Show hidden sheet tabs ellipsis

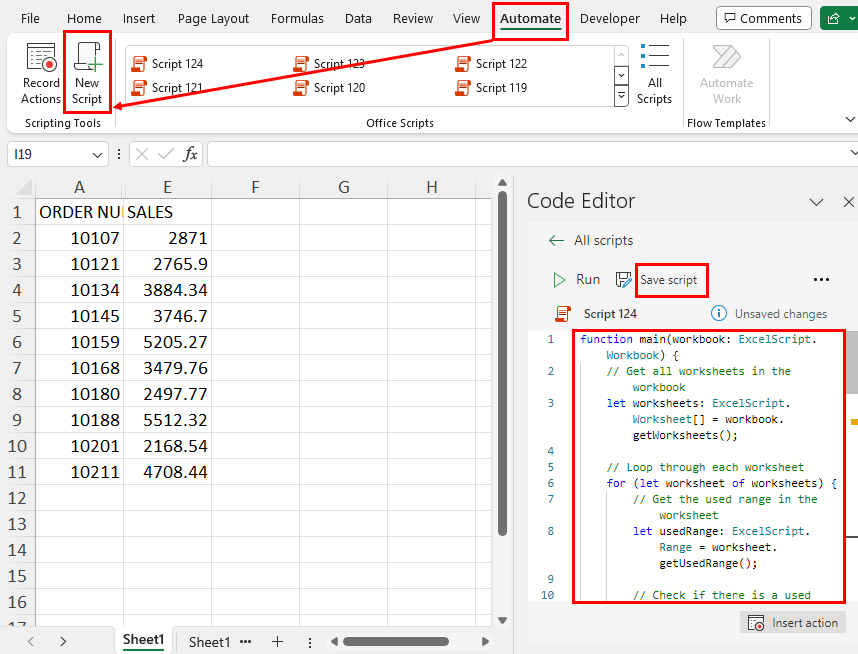[x=246, y=641]
